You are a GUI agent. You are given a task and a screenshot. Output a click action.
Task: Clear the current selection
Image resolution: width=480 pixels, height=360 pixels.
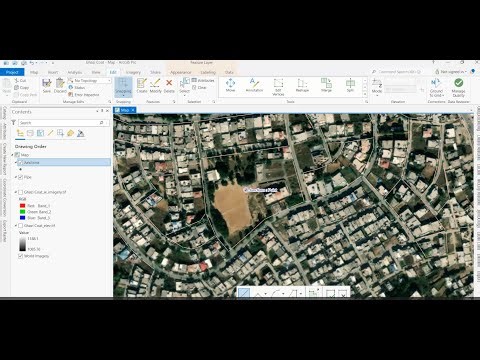tap(199, 87)
